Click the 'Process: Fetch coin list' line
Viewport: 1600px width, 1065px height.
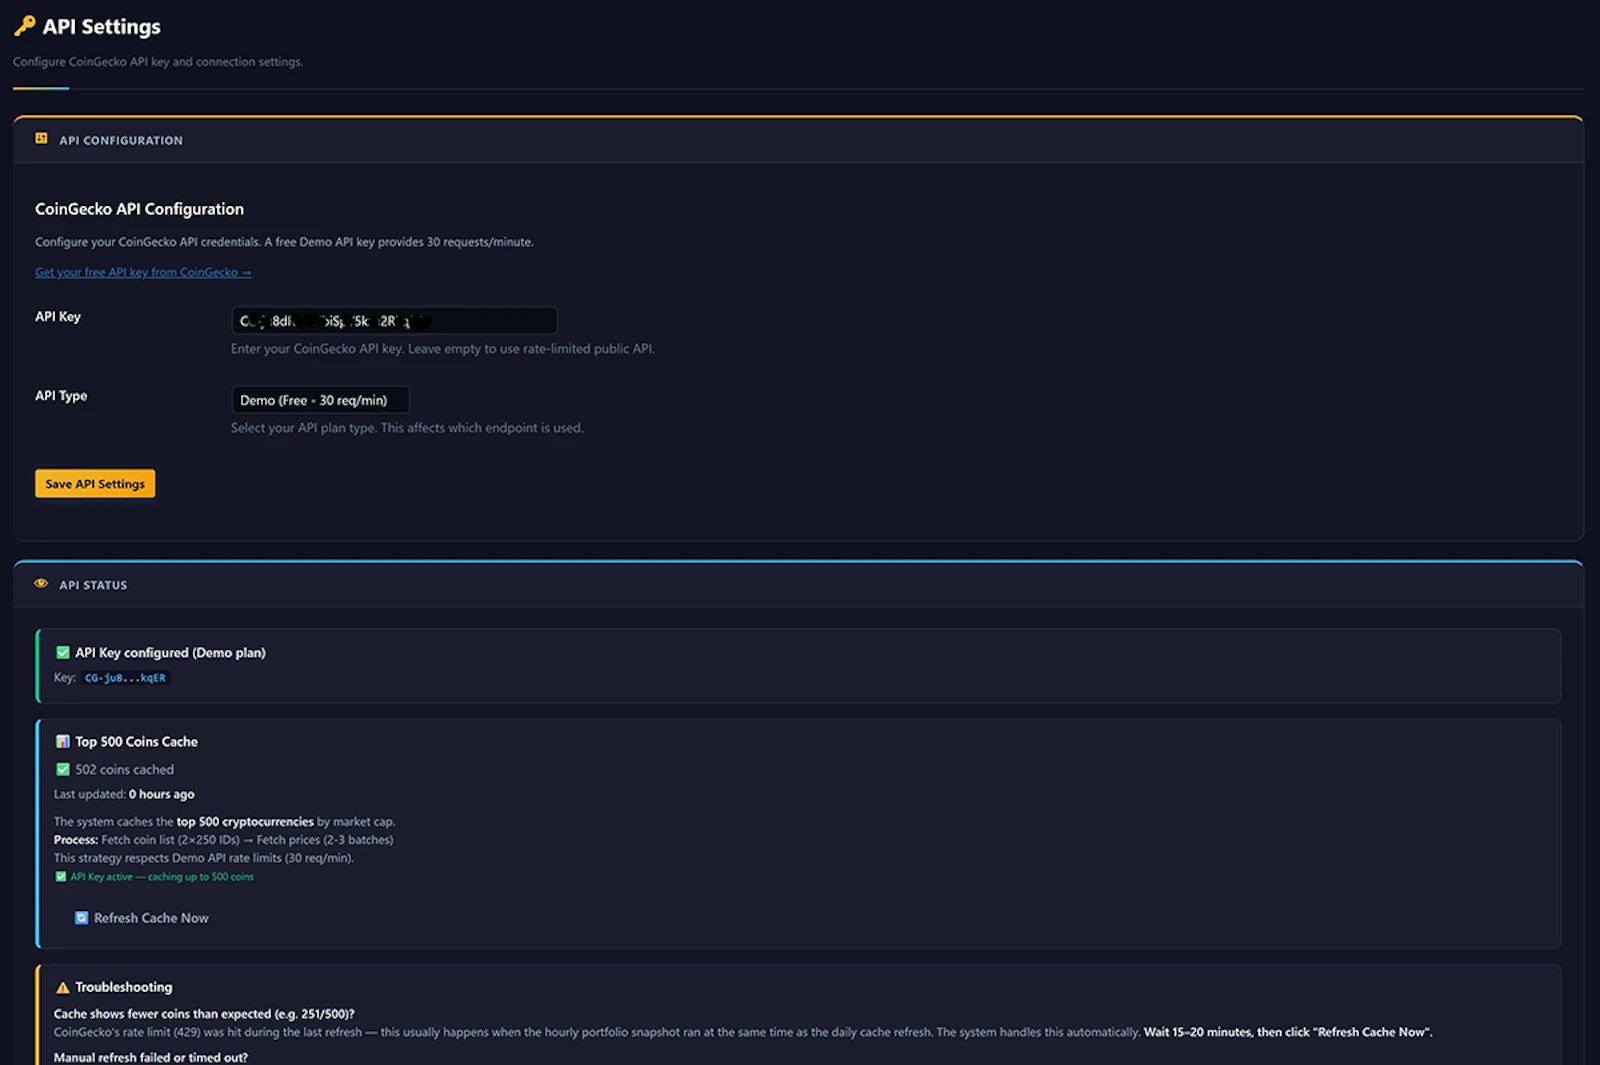coord(224,840)
